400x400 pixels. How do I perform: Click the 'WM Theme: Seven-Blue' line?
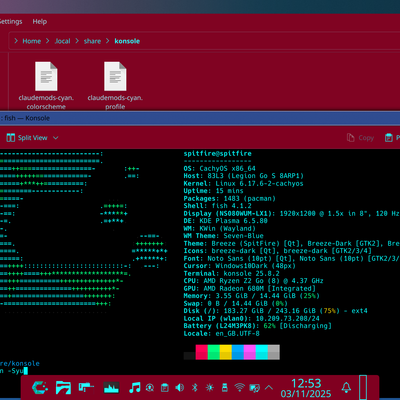(223, 236)
